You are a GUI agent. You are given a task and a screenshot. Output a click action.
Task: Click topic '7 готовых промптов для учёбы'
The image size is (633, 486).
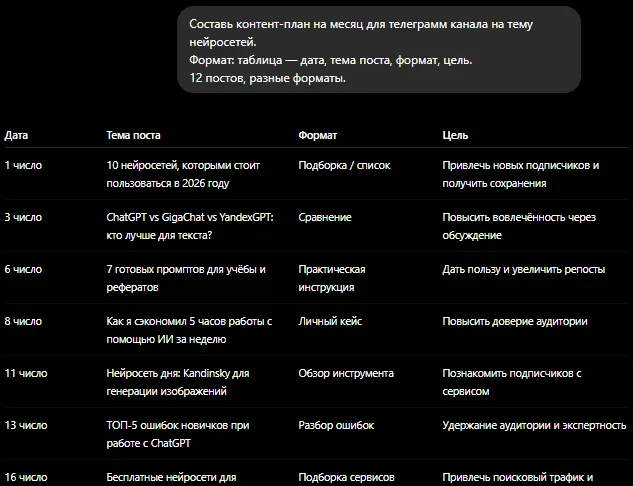186,278
